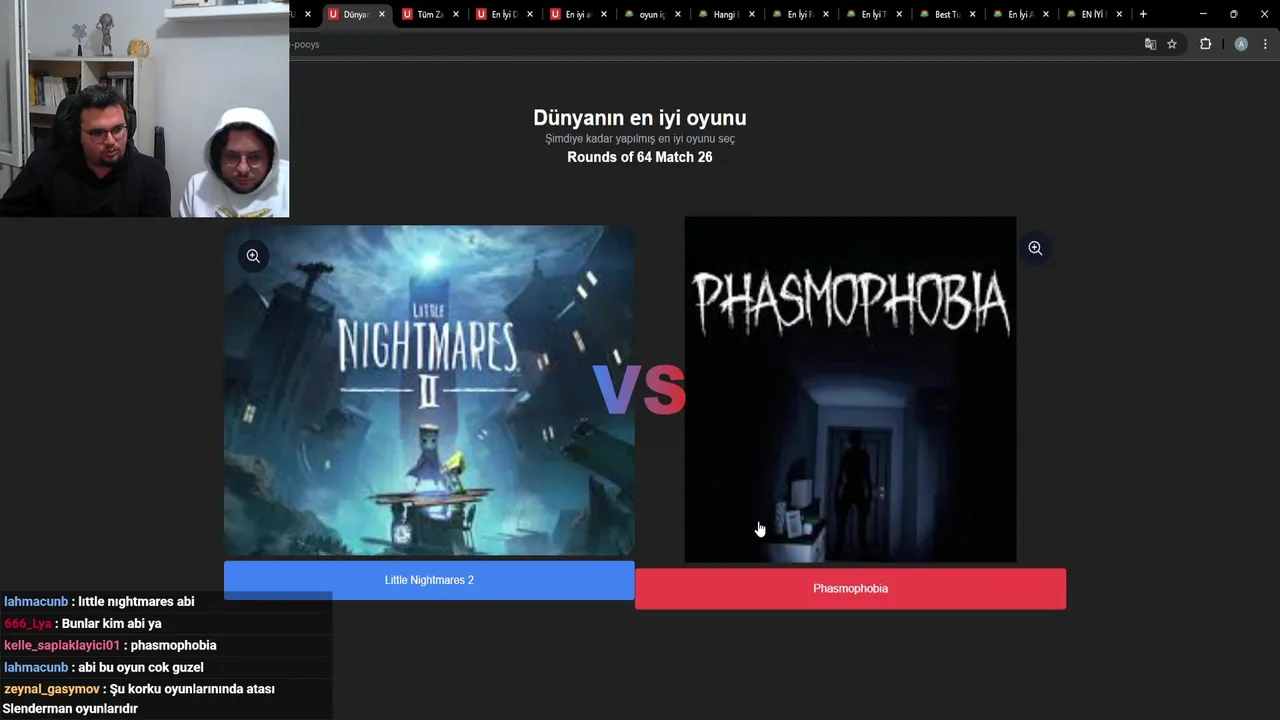Click the translate page icon in address bar
Screen dimensions: 1280x720
(1150, 44)
